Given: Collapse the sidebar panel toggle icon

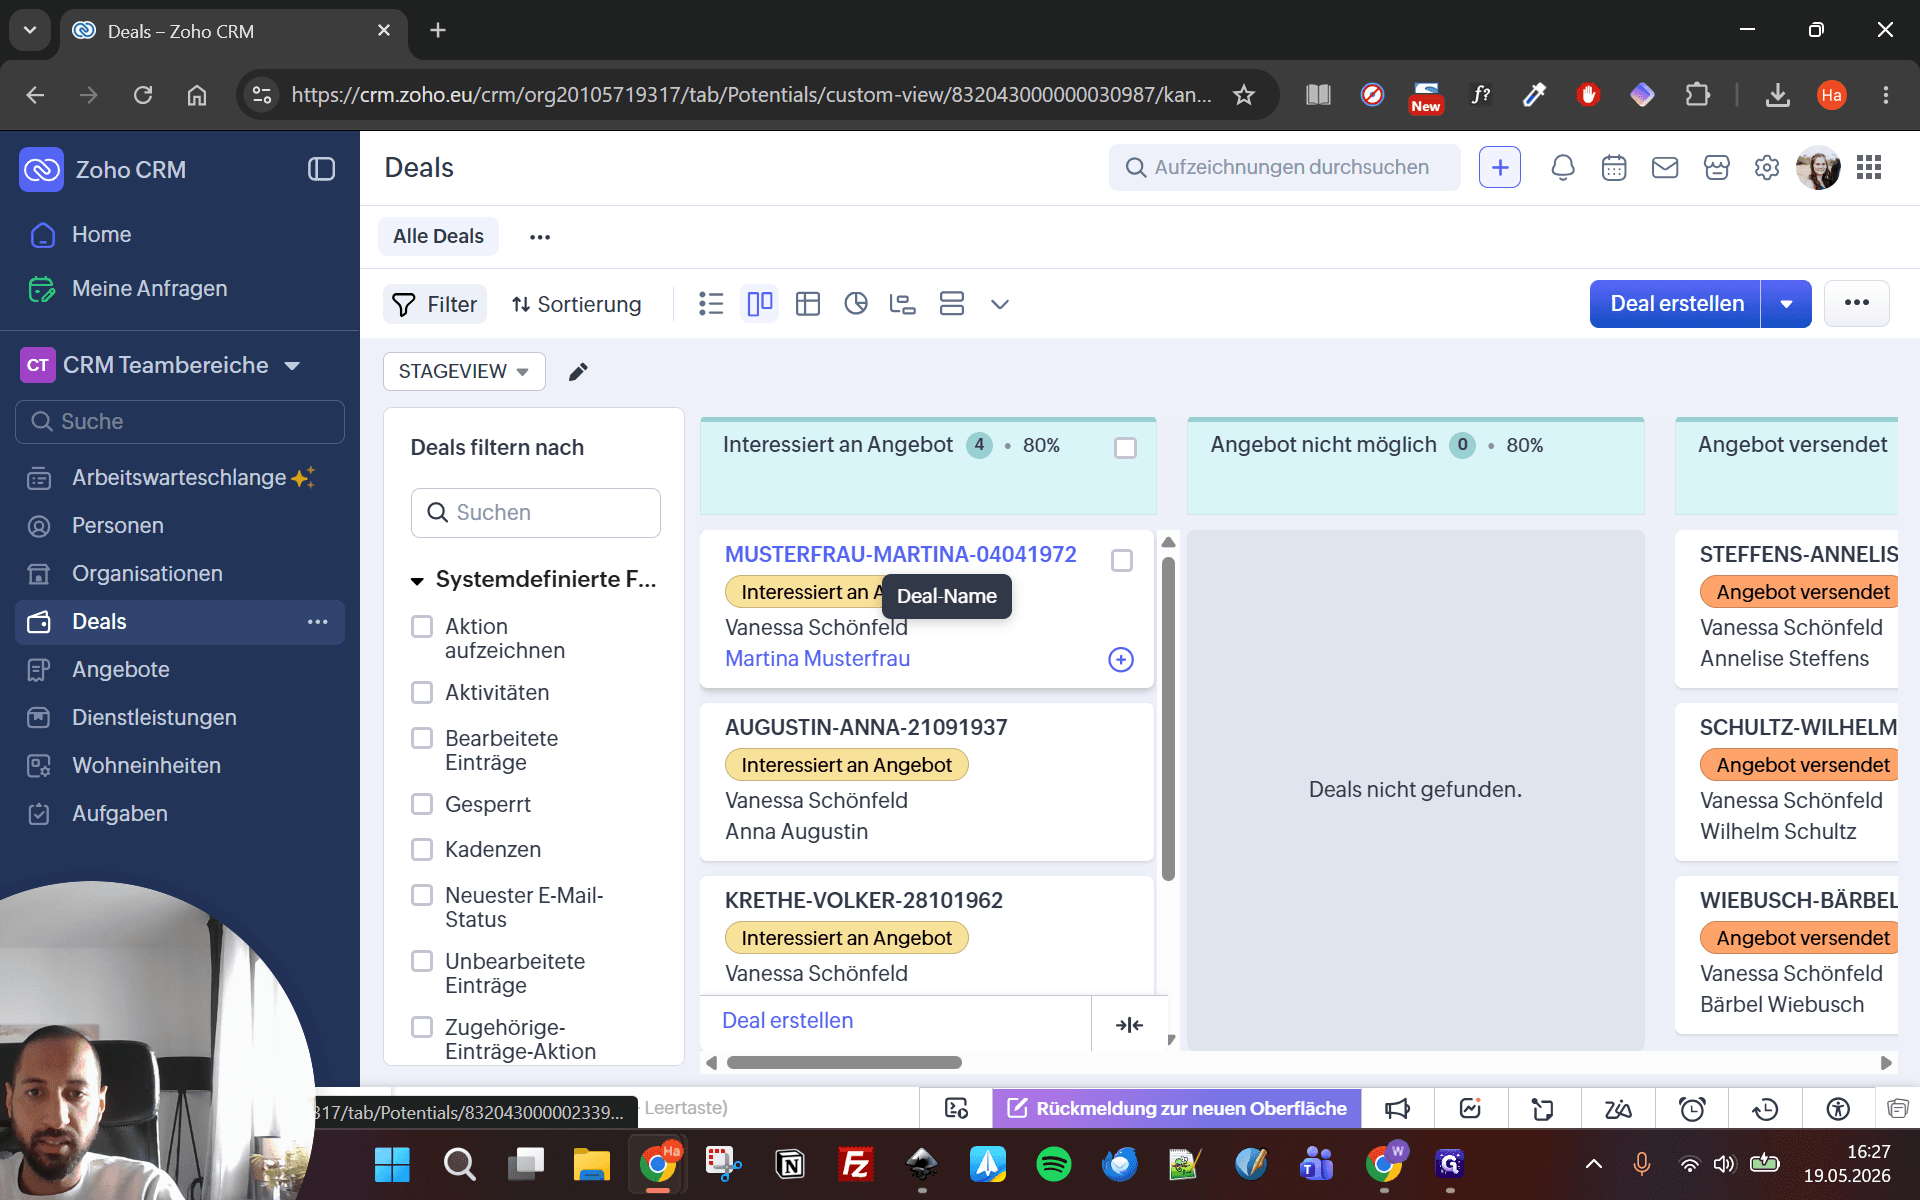Looking at the screenshot, I should (x=321, y=169).
